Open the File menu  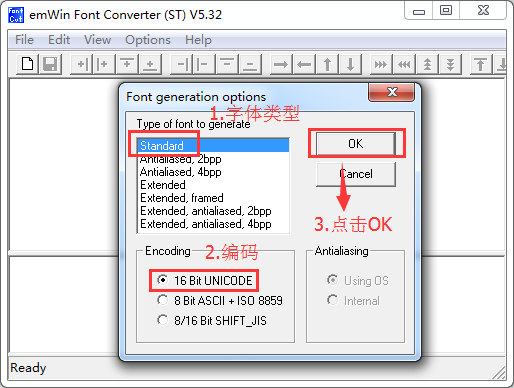[x=24, y=40]
